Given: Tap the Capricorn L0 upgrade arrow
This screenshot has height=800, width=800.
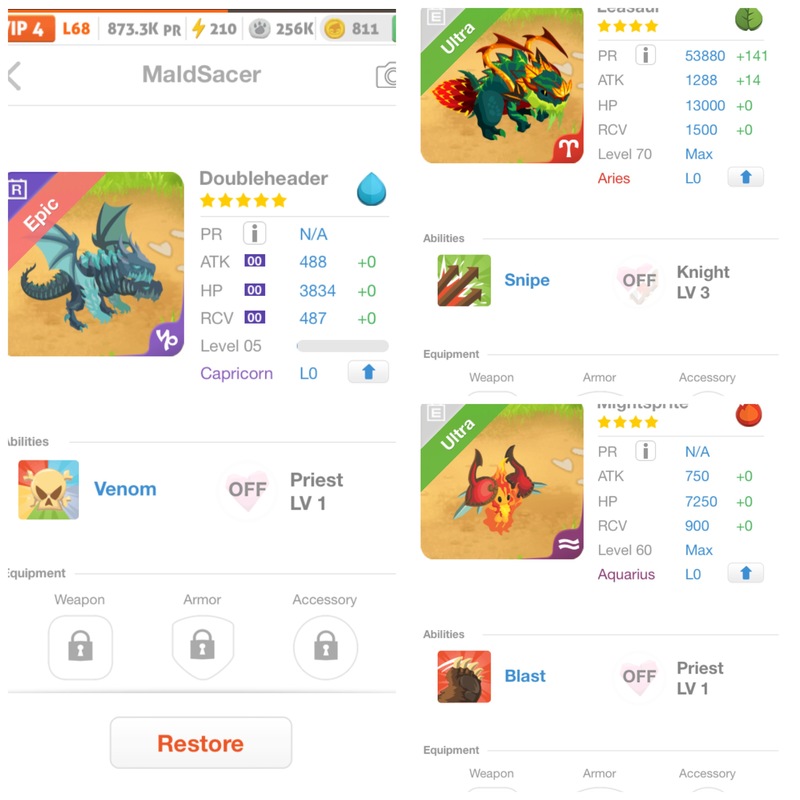Looking at the screenshot, I should (x=368, y=372).
